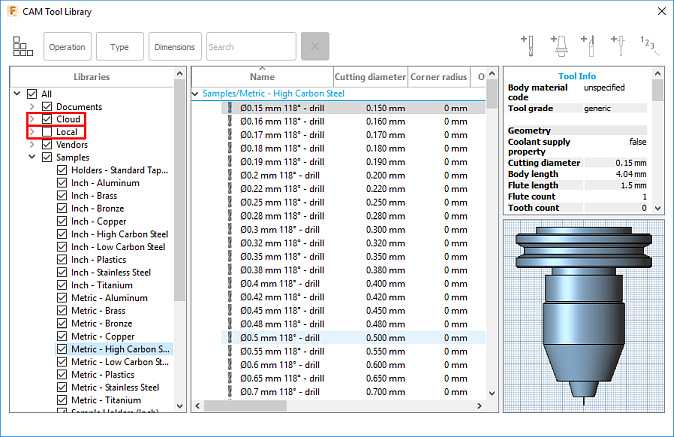Viewport: 674px width, 437px height.
Task: Open the Dimensions filter button
Action: [174, 47]
